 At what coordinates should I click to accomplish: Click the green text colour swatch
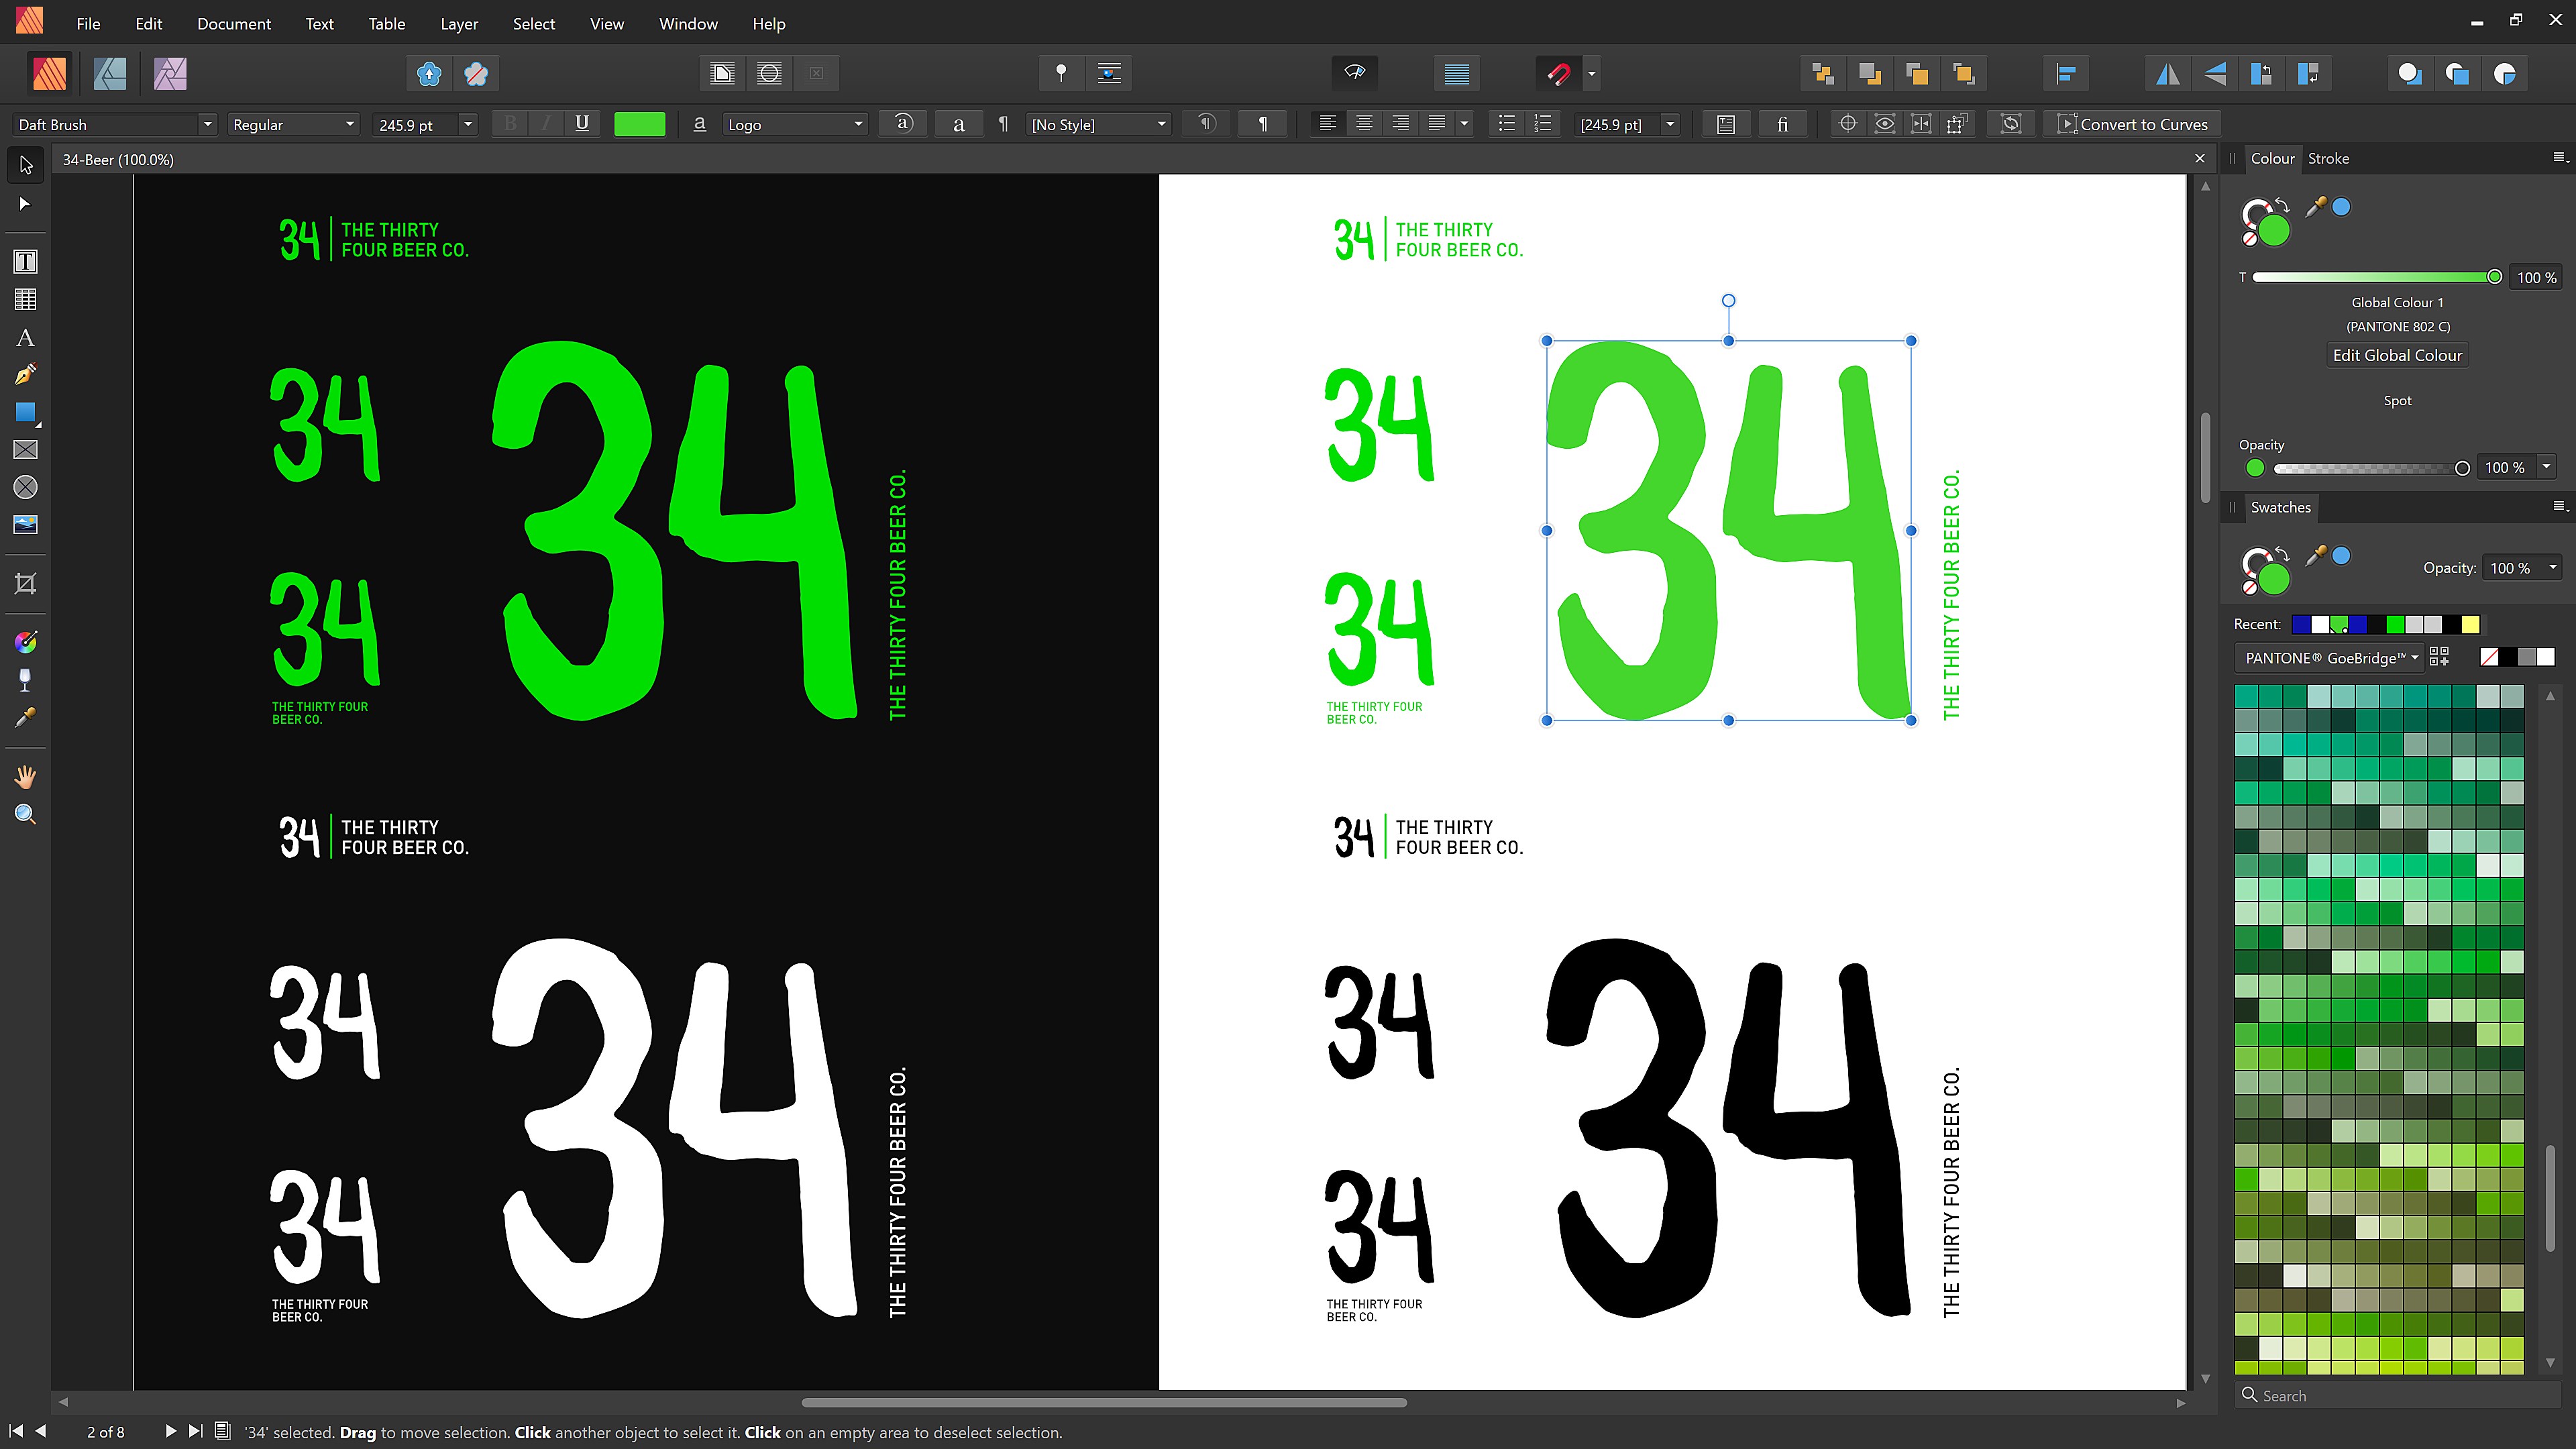[639, 124]
